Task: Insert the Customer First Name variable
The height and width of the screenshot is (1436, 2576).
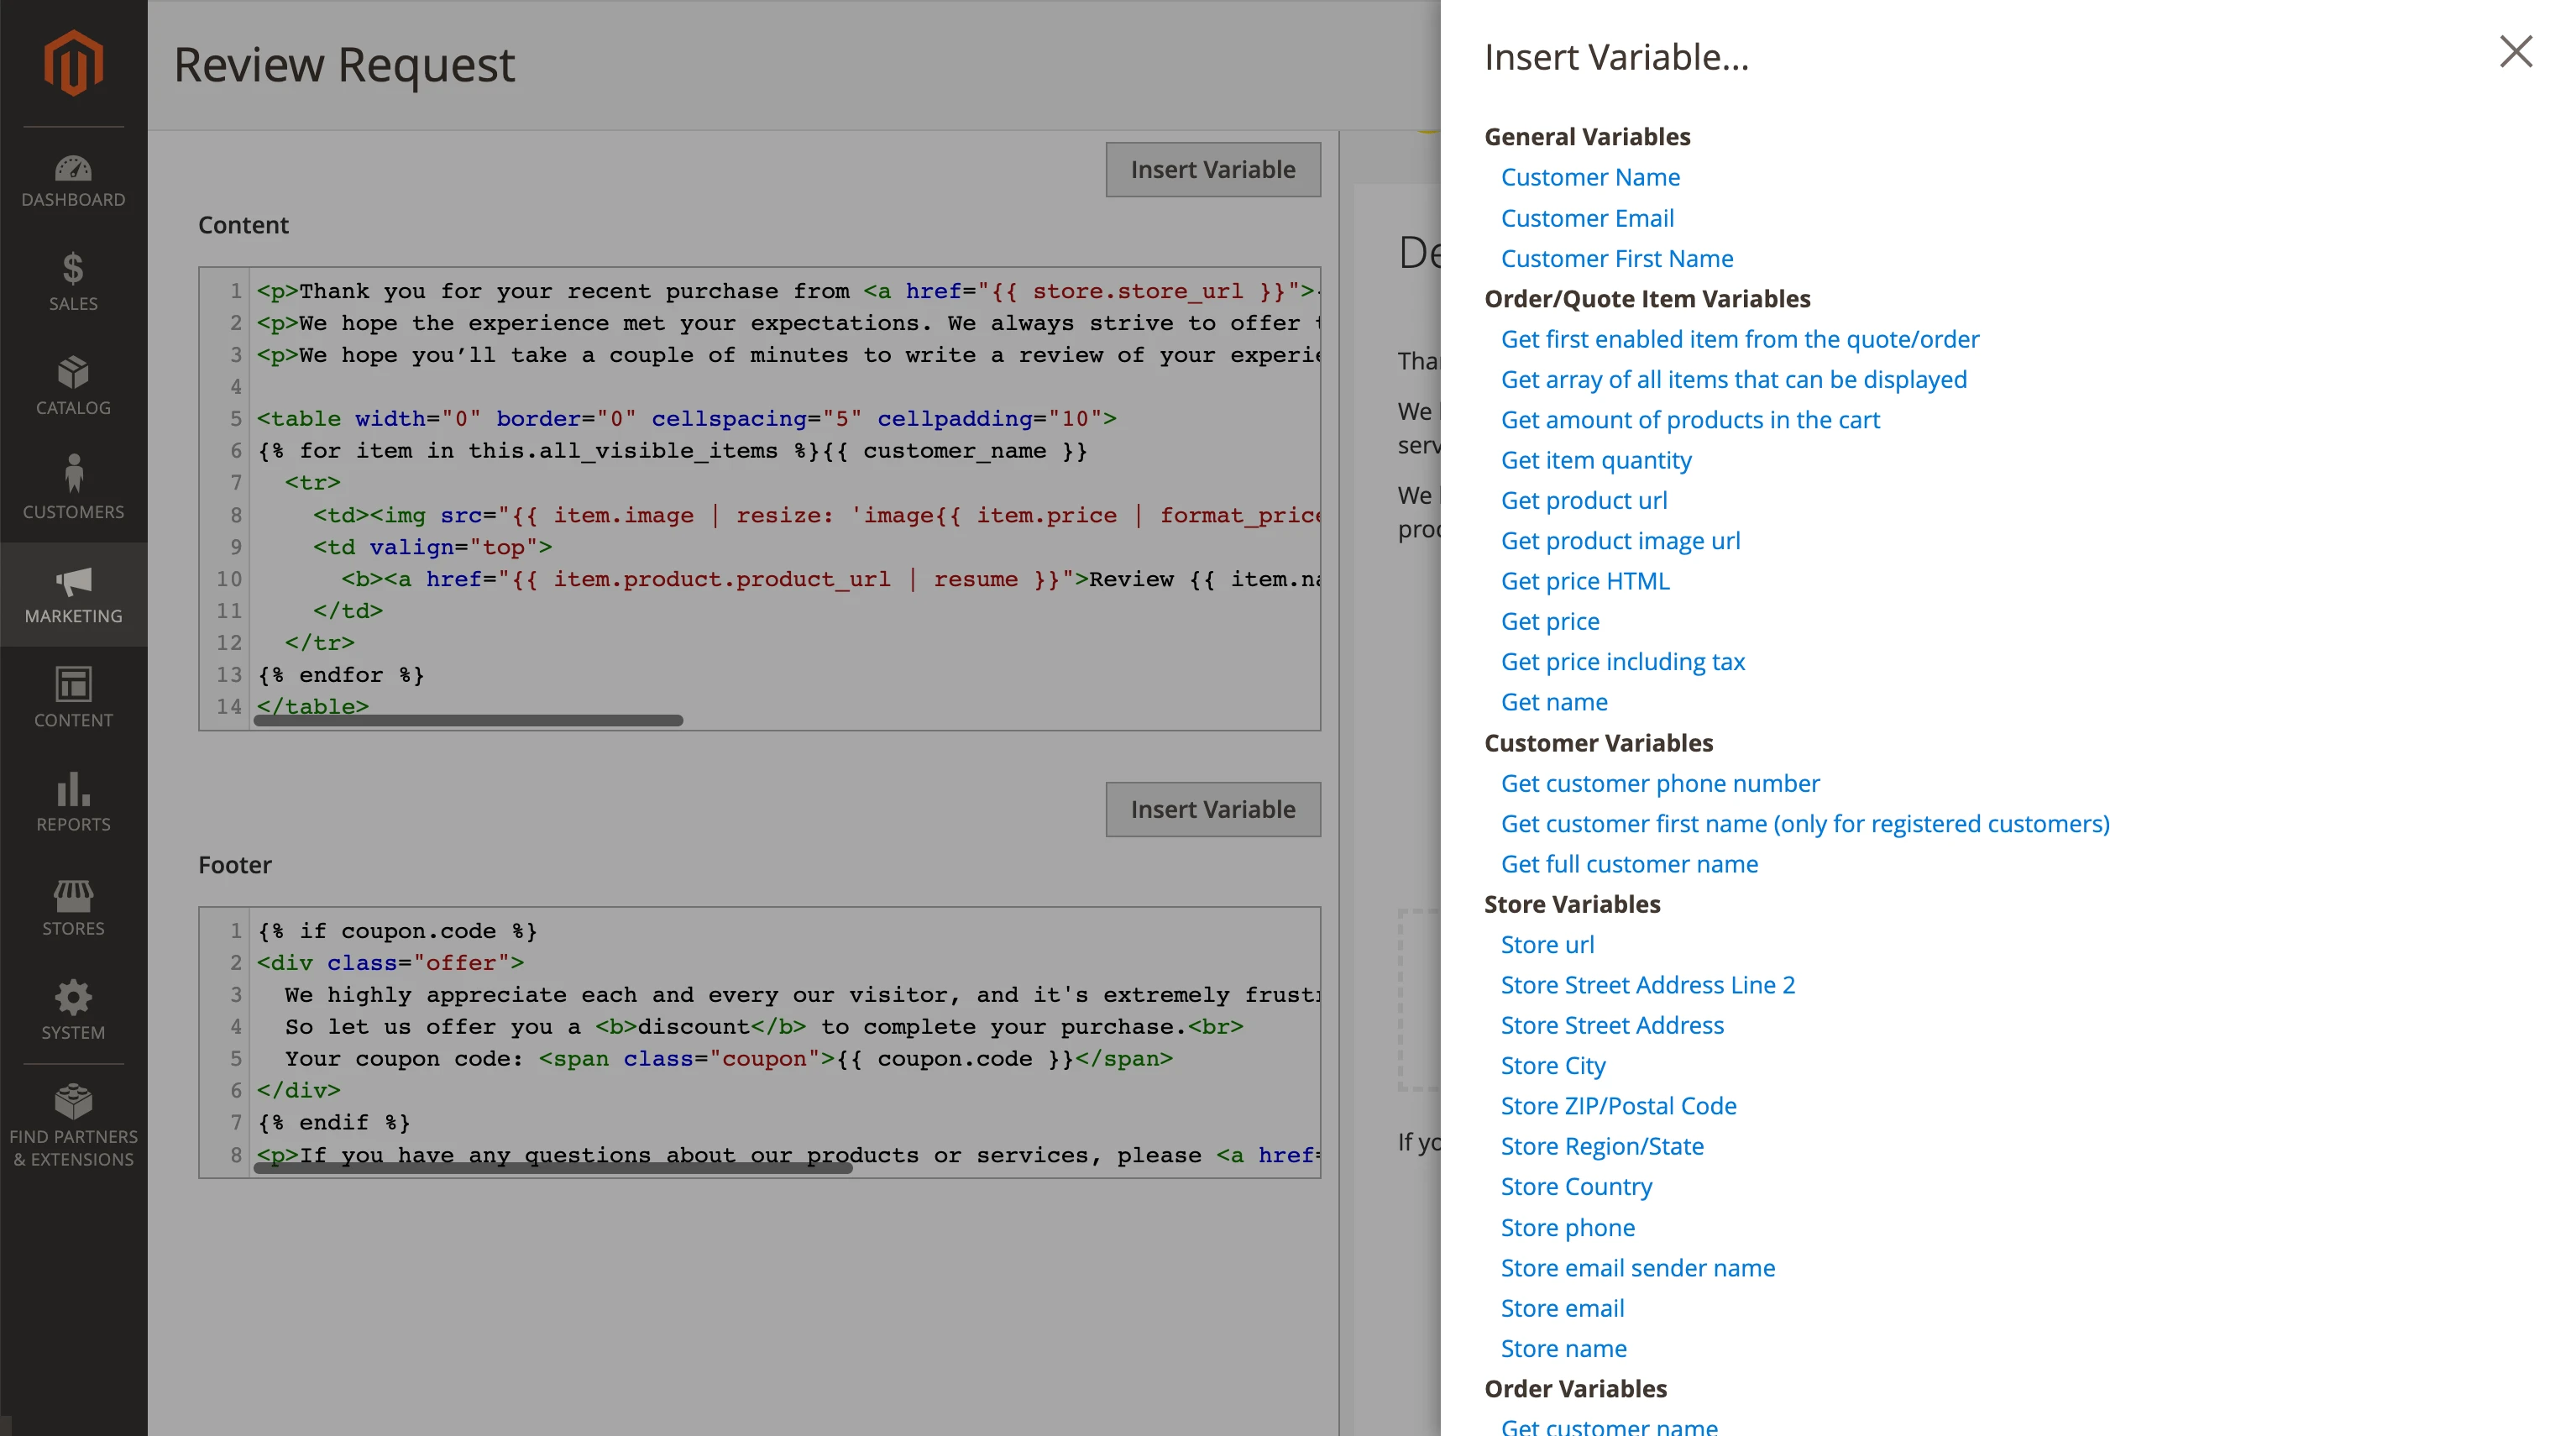Action: point(1616,258)
